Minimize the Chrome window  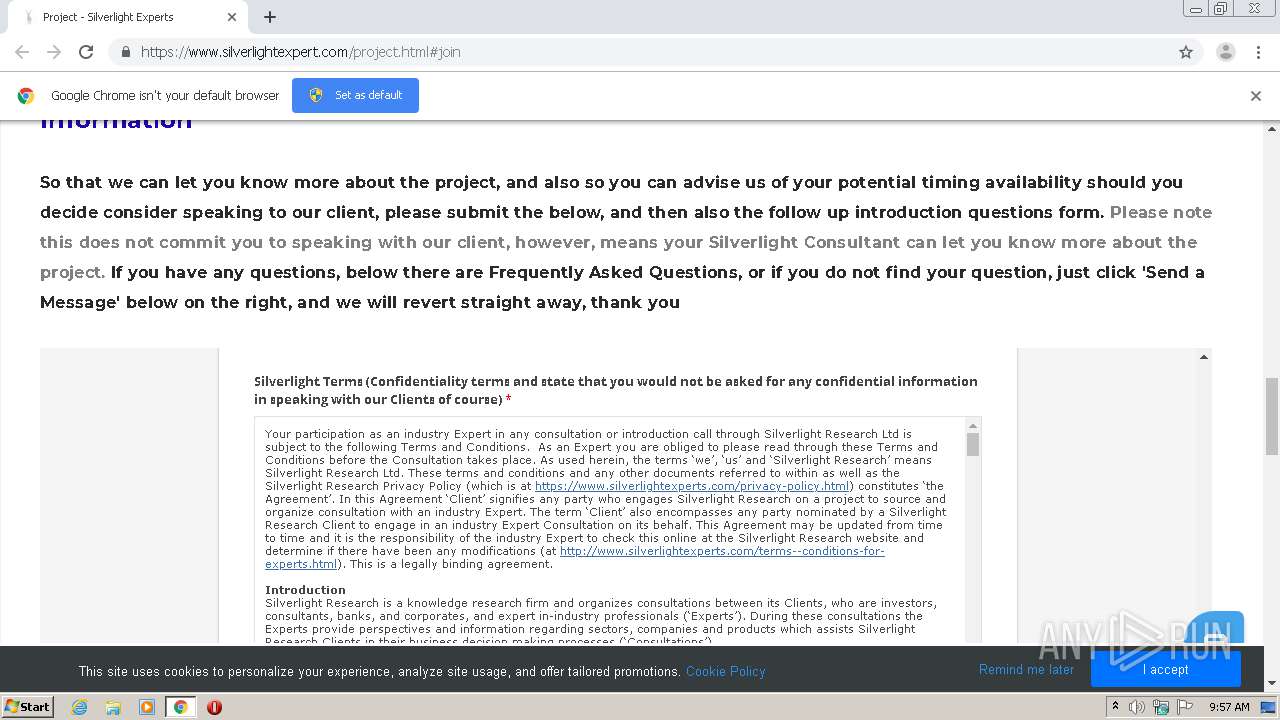click(1196, 9)
